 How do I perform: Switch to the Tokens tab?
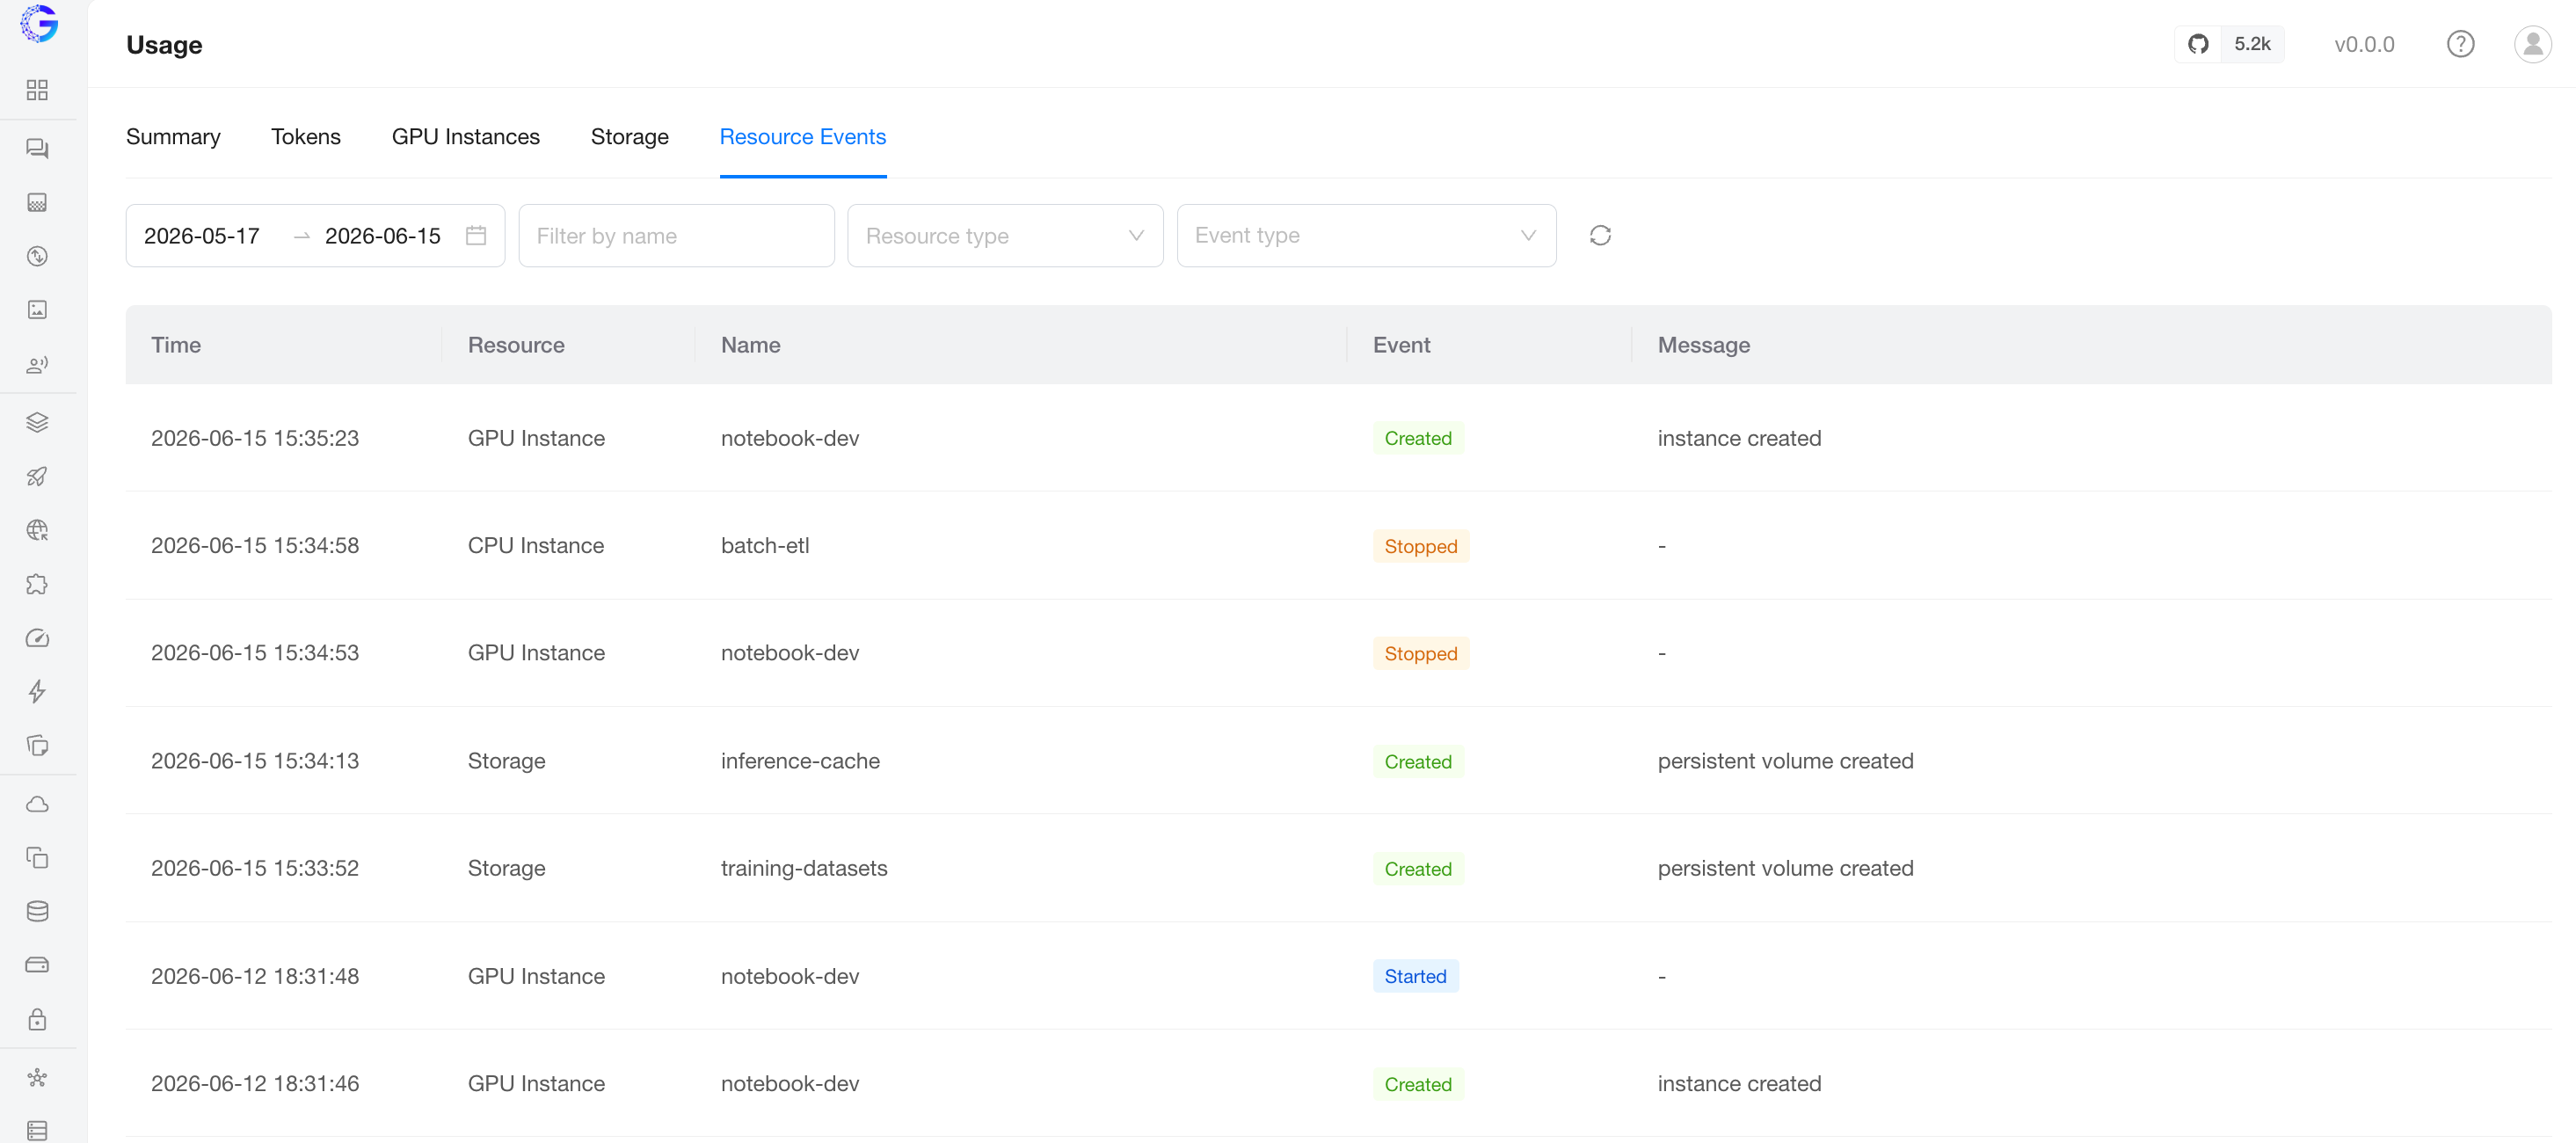(306, 137)
